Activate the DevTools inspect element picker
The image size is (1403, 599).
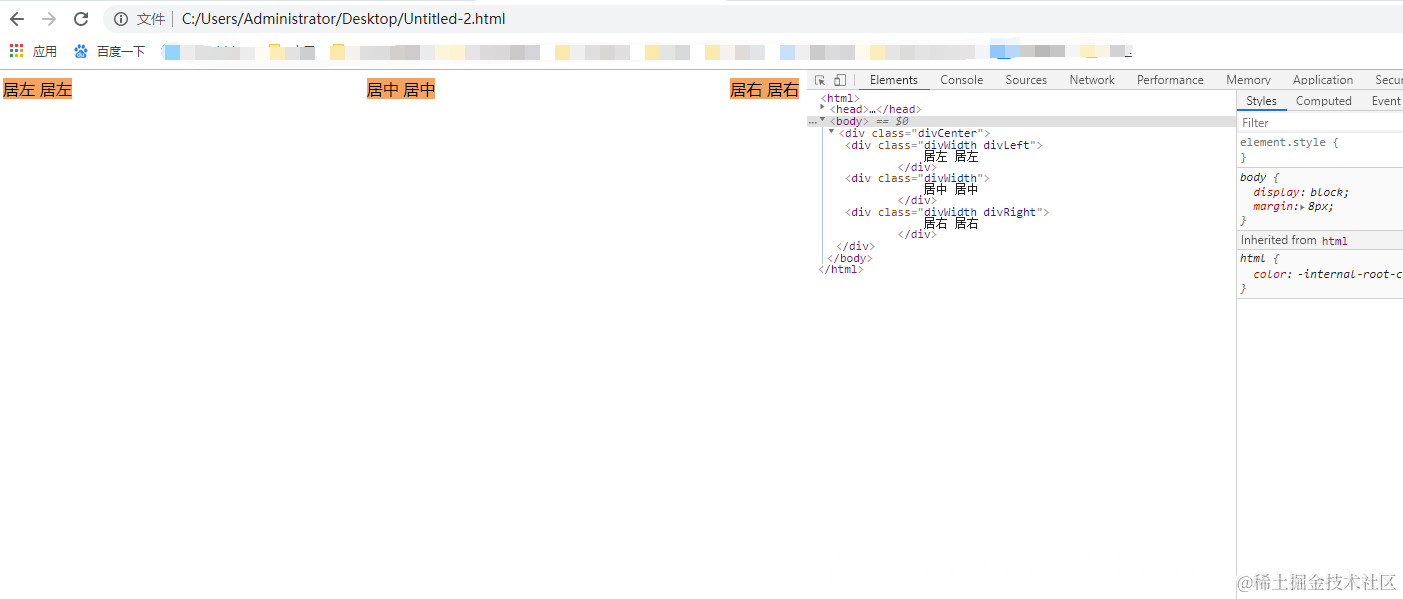tap(820, 80)
